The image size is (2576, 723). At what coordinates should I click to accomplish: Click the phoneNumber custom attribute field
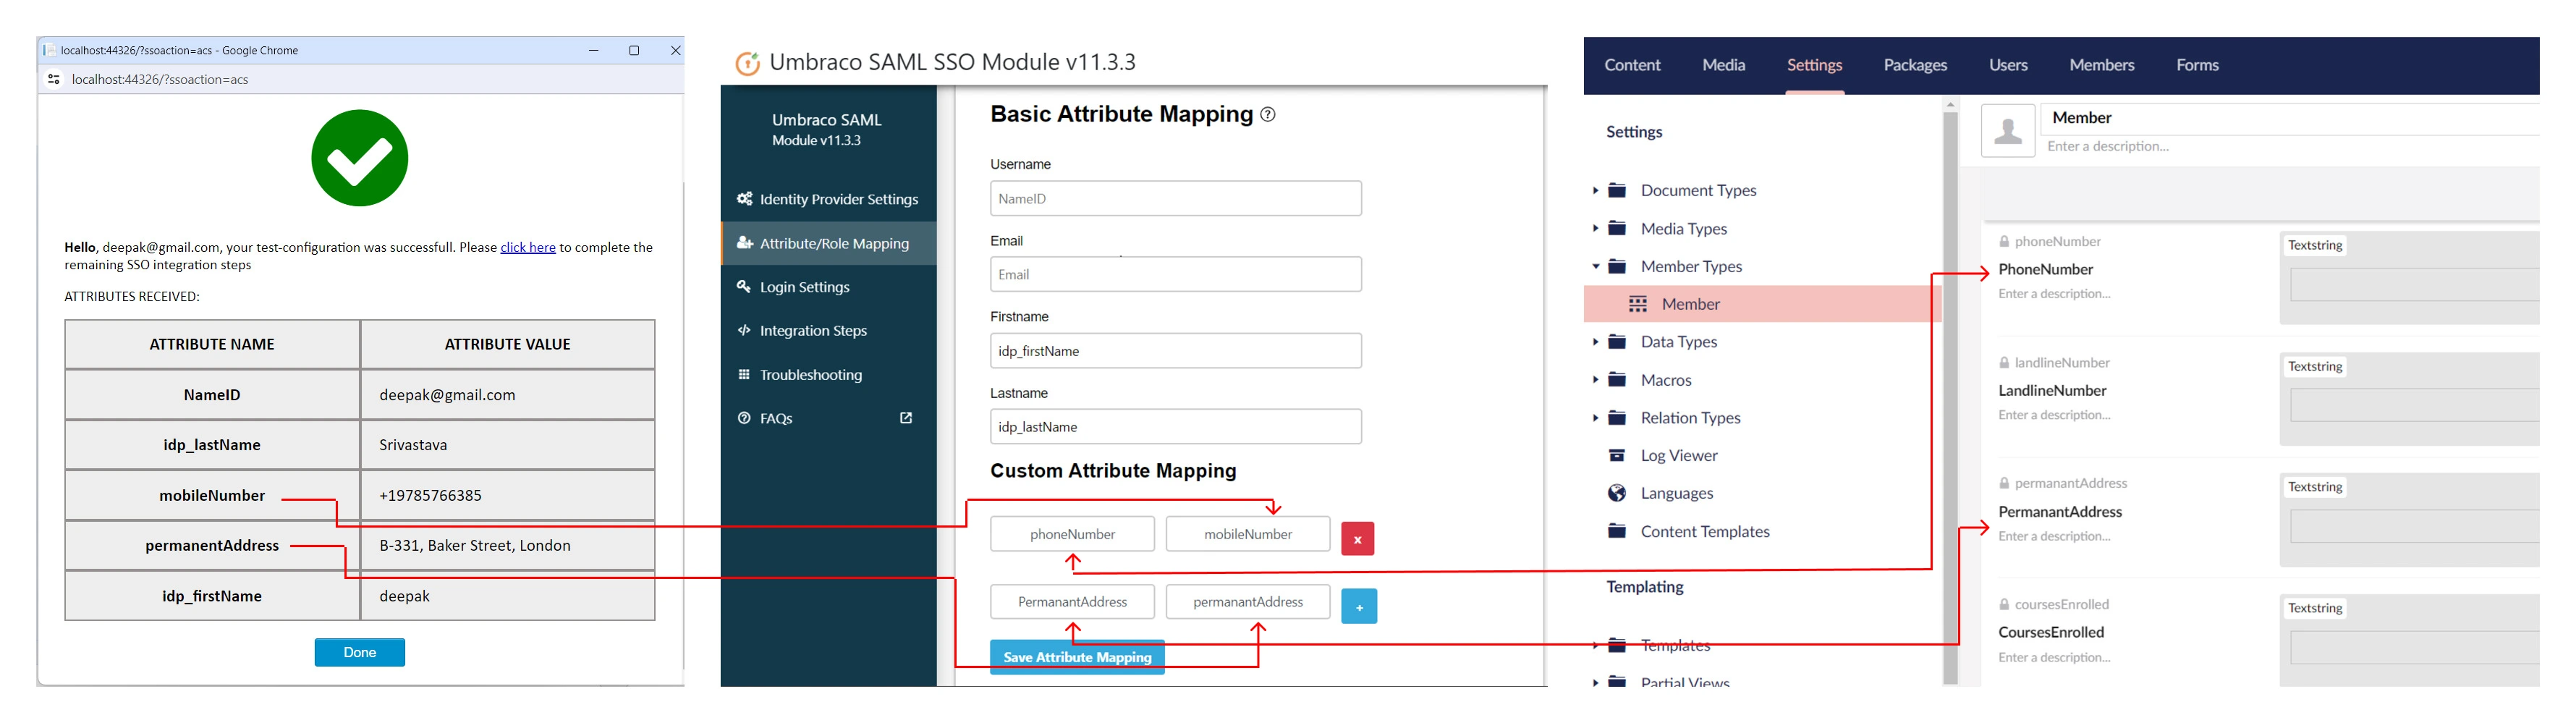(x=1072, y=534)
